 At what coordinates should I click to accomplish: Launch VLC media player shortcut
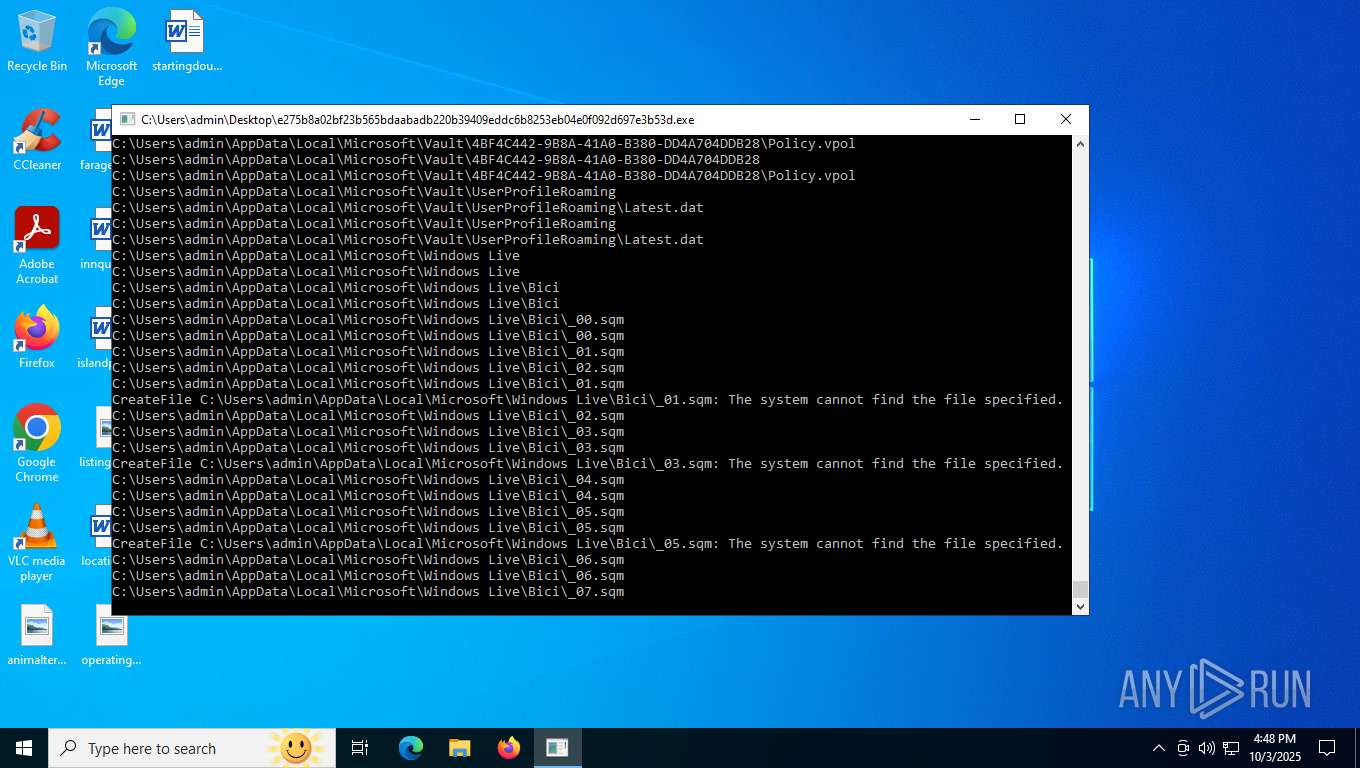pos(37,543)
